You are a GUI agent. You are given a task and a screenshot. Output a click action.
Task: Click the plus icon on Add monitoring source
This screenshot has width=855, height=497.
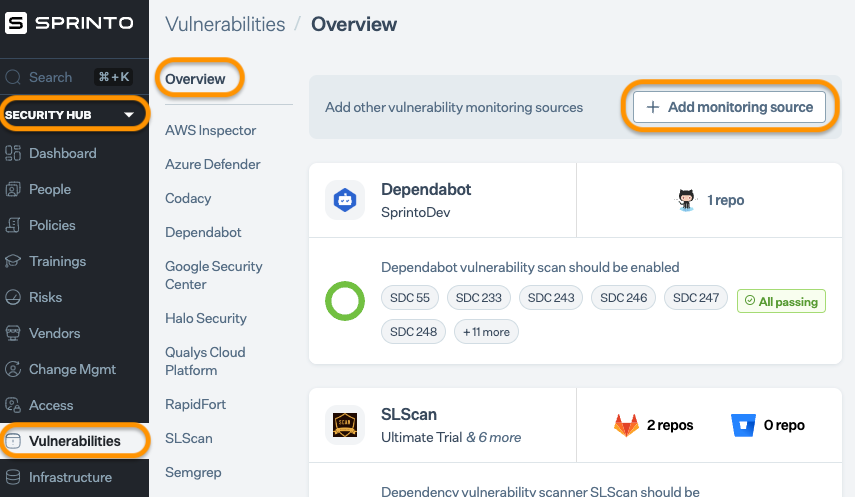653,107
